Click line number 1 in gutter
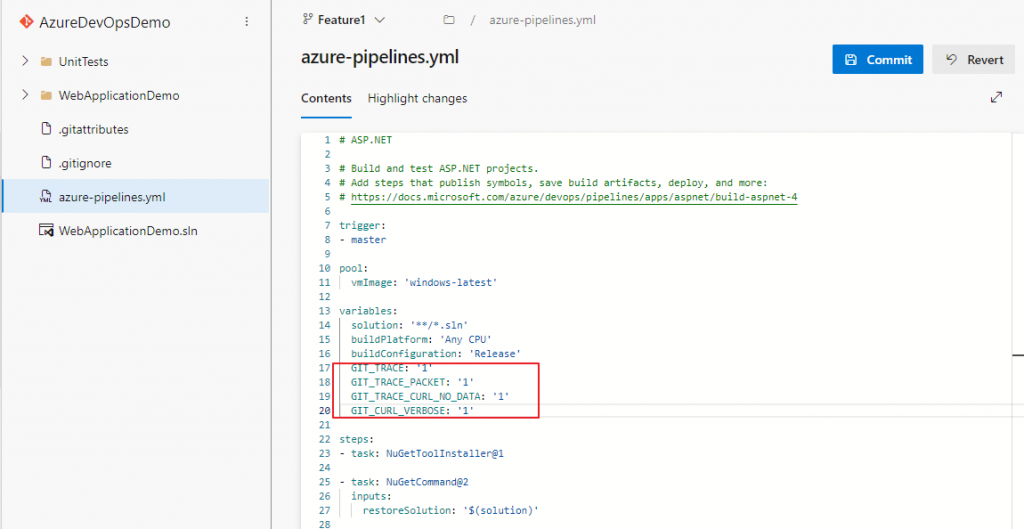1024x529 pixels. (x=328, y=140)
